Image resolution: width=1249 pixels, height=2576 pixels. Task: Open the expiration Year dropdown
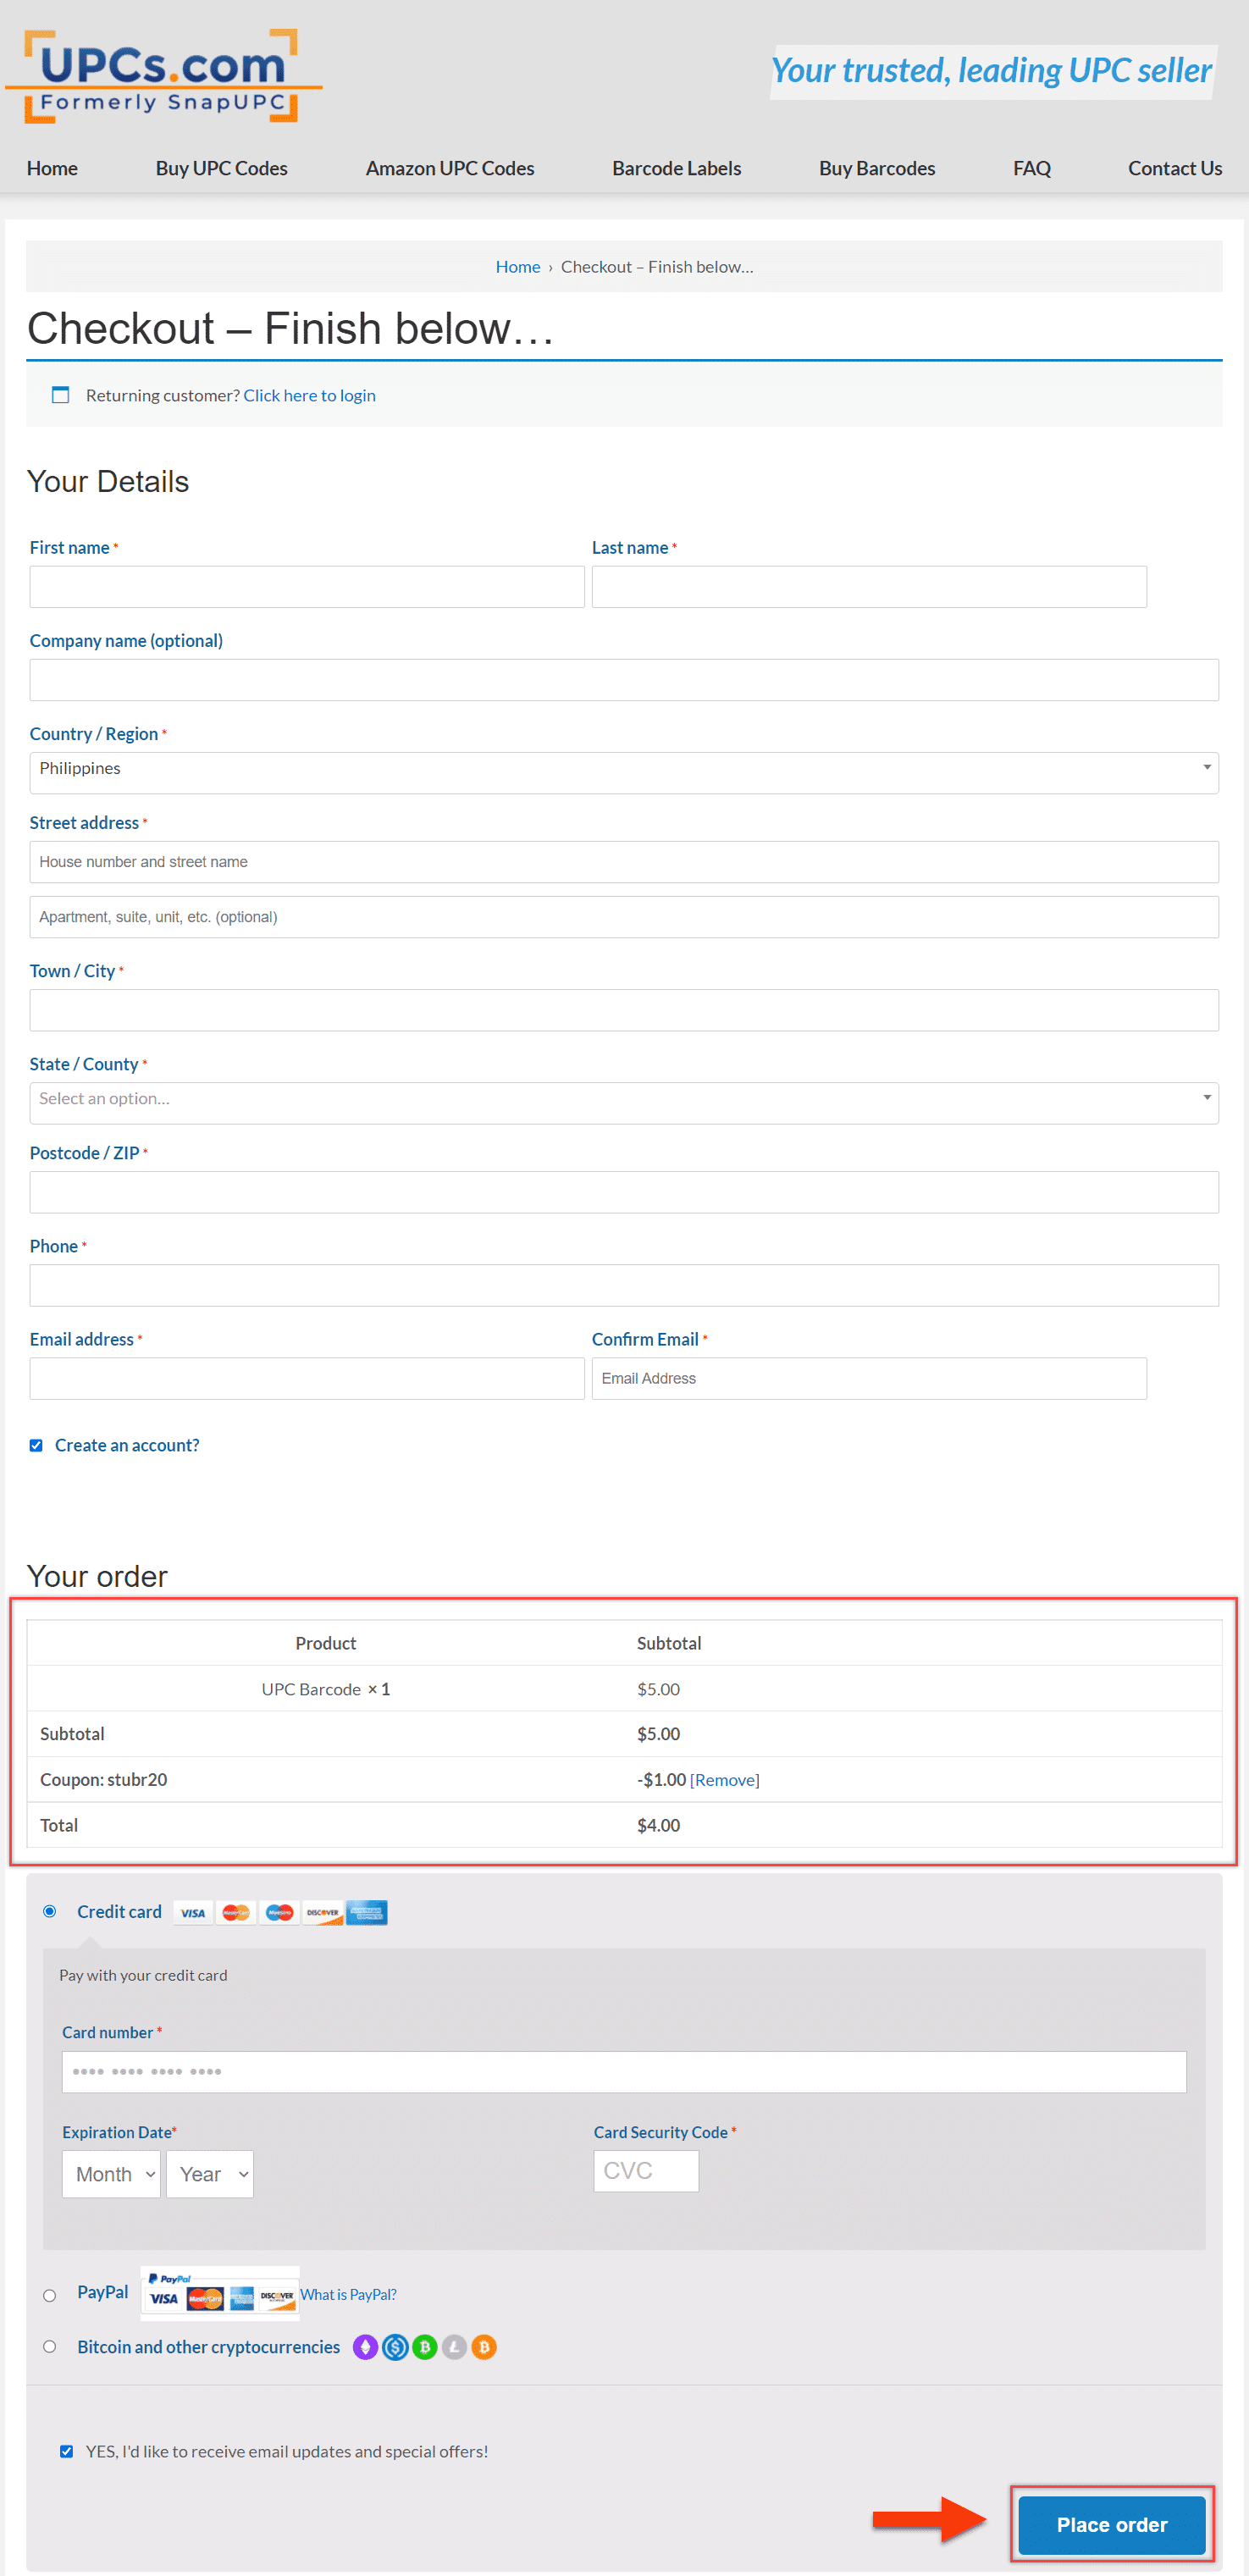click(x=210, y=2174)
